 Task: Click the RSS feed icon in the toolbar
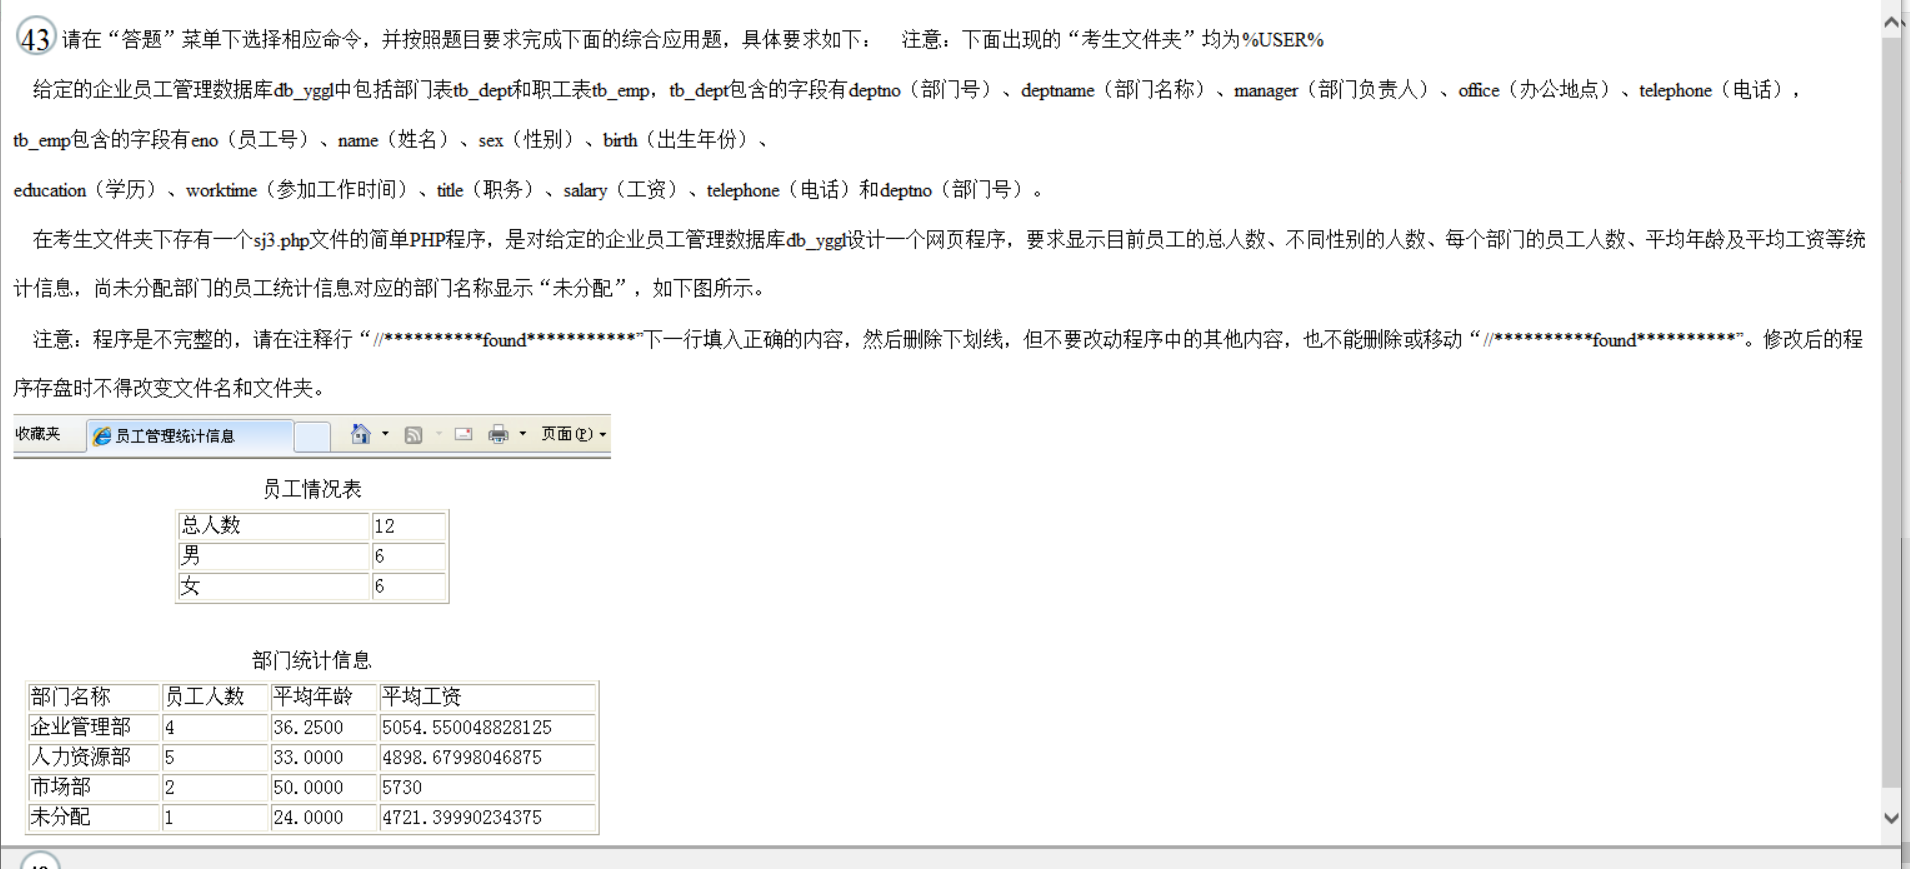tap(413, 434)
